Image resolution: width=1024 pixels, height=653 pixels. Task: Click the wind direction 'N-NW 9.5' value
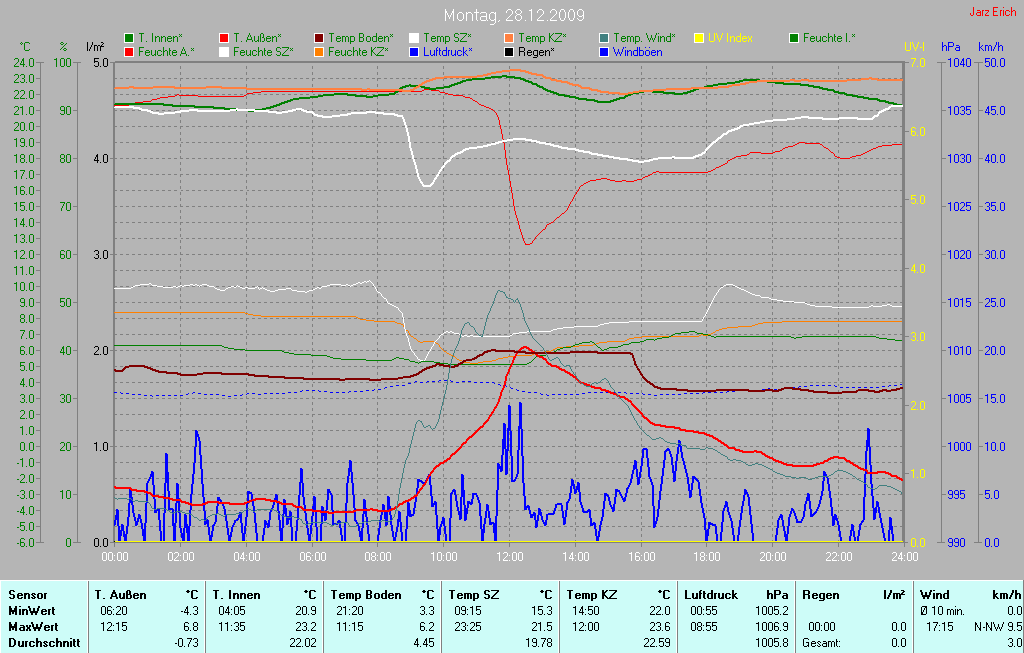(x=998, y=626)
